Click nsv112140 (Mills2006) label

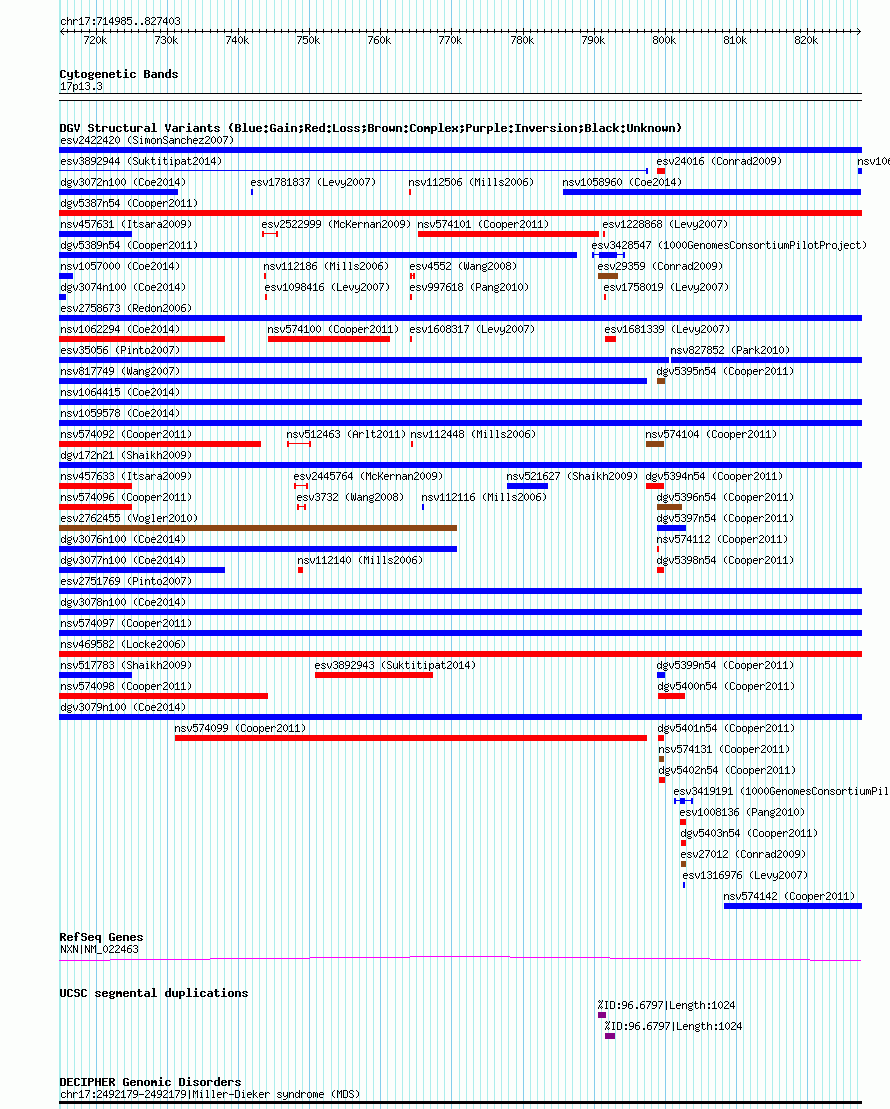[360, 560]
